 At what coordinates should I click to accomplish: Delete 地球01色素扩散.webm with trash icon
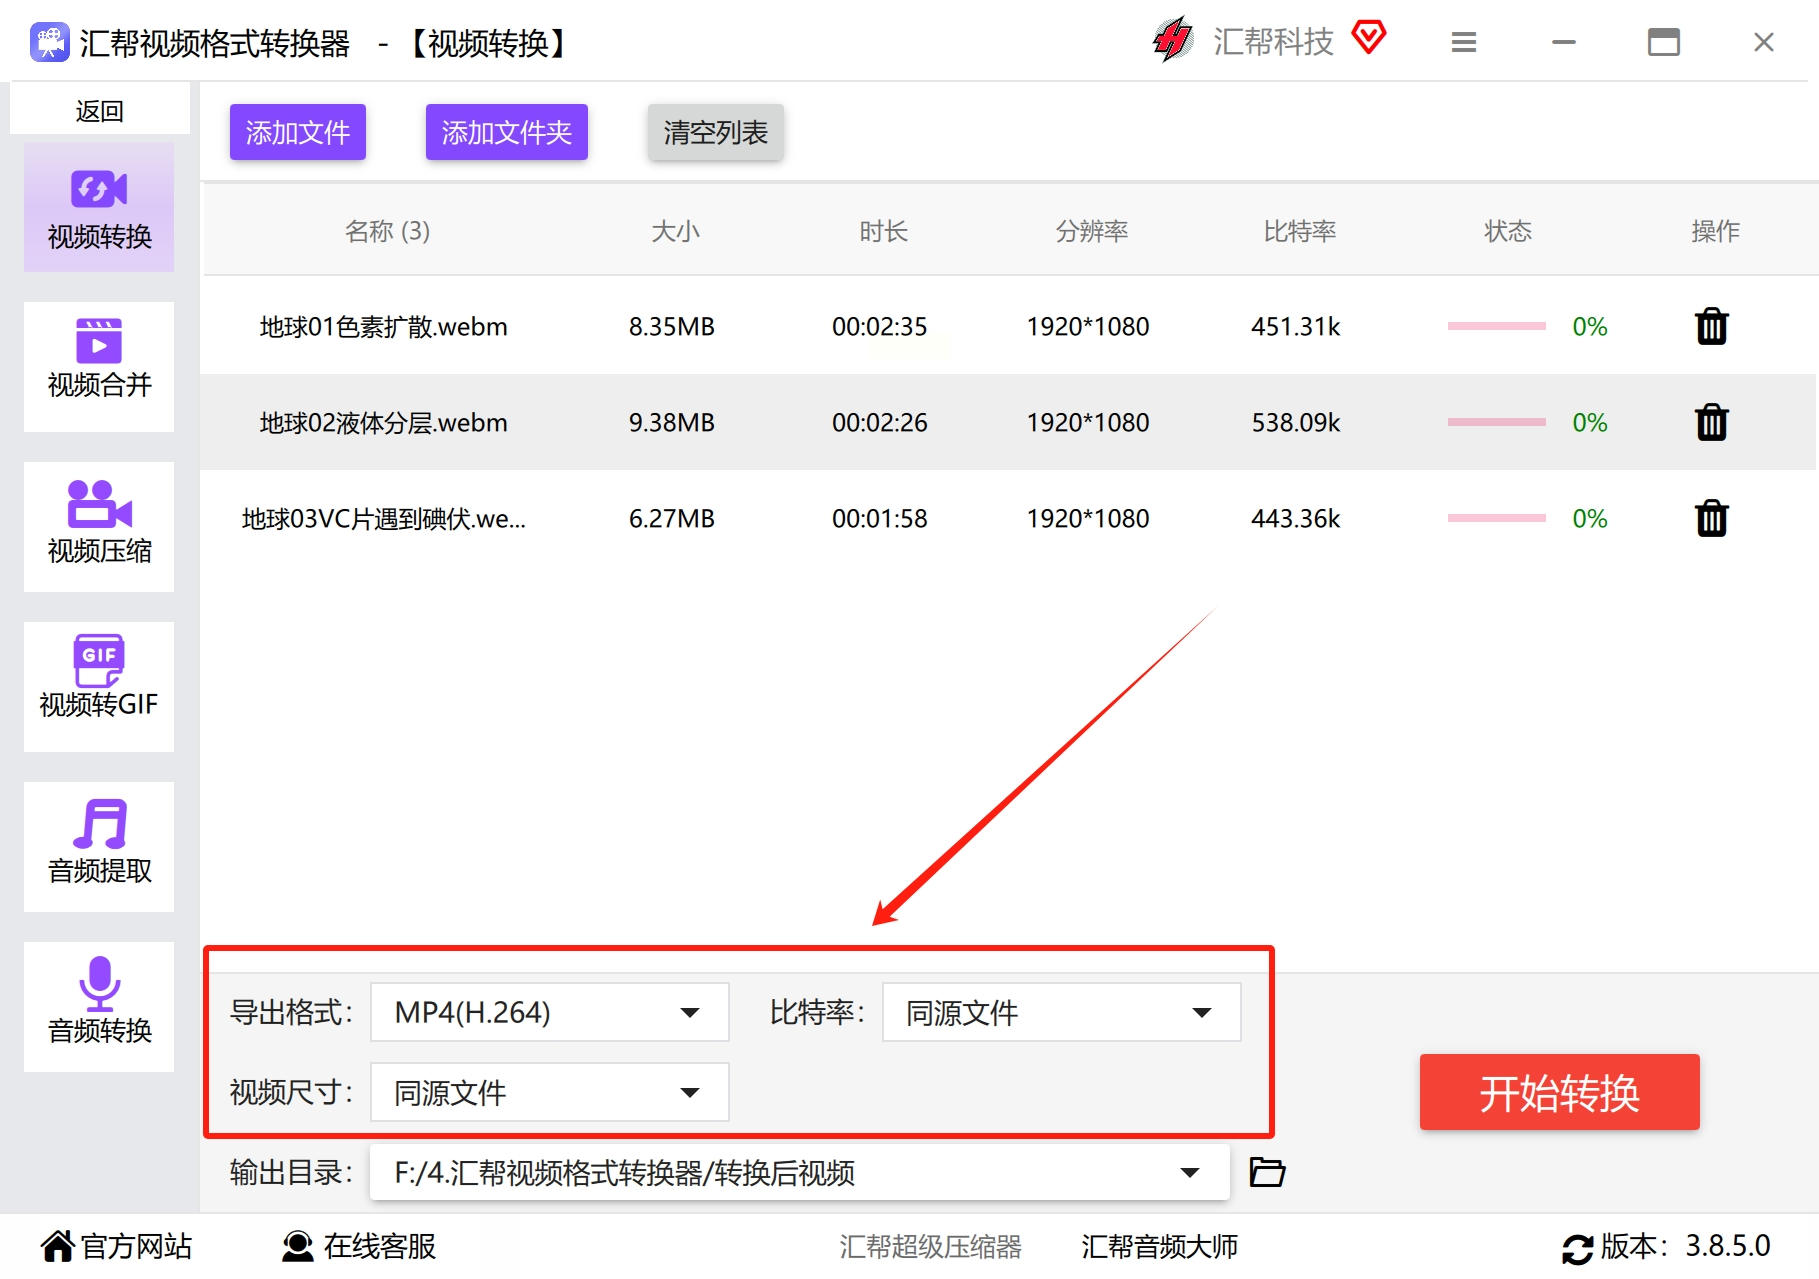point(1711,327)
